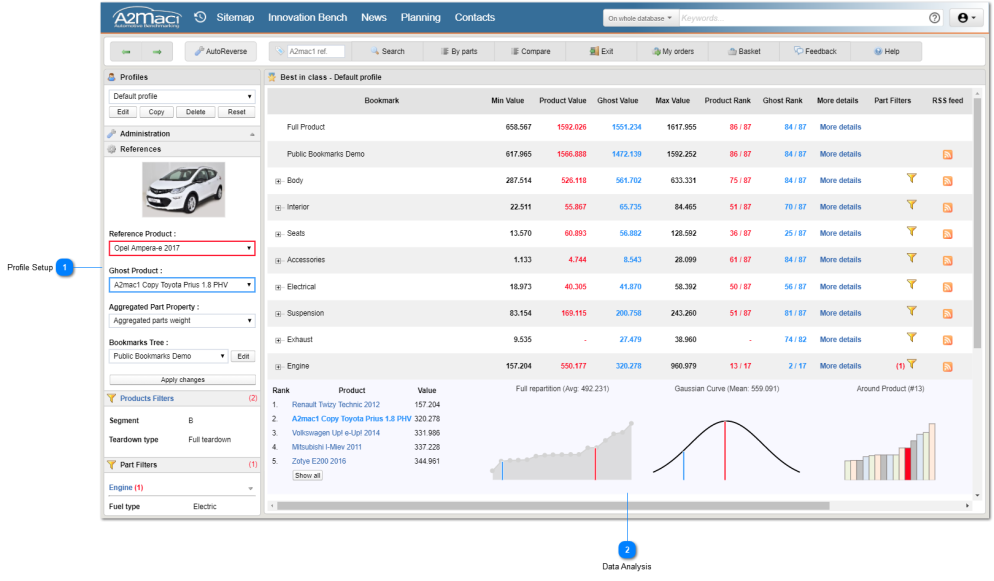Screen dimensions: 994x581
Task: Open the Reference Product dropdown
Action: coord(182,248)
